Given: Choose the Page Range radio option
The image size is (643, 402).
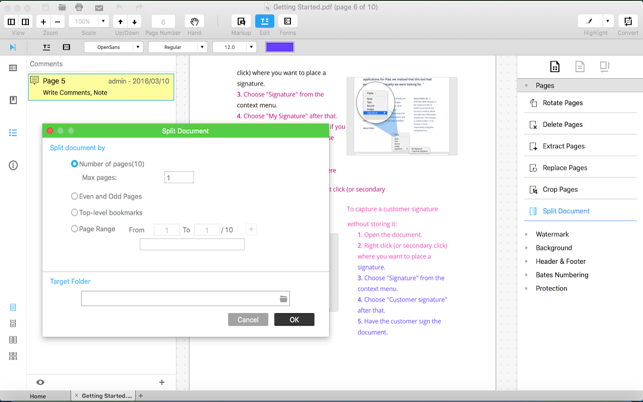Looking at the screenshot, I should pos(74,229).
